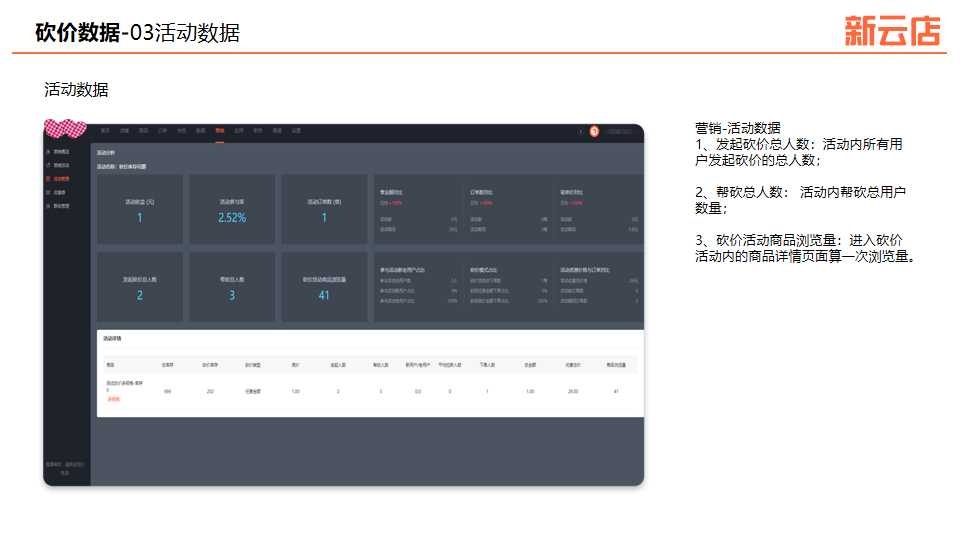Click the 参与活动新老用户占比 panel title
This screenshot has height=540, width=960.
402,269
